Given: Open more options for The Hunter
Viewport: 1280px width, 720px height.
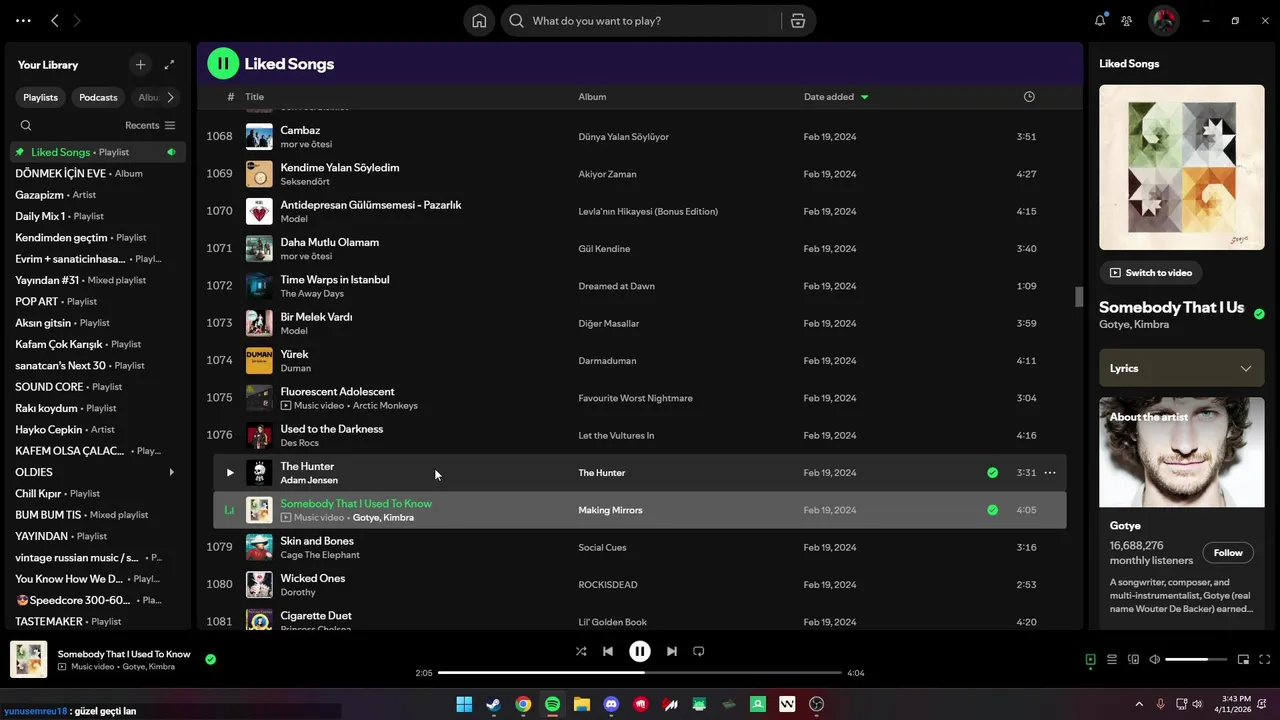Looking at the screenshot, I should click(x=1050, y=473).
